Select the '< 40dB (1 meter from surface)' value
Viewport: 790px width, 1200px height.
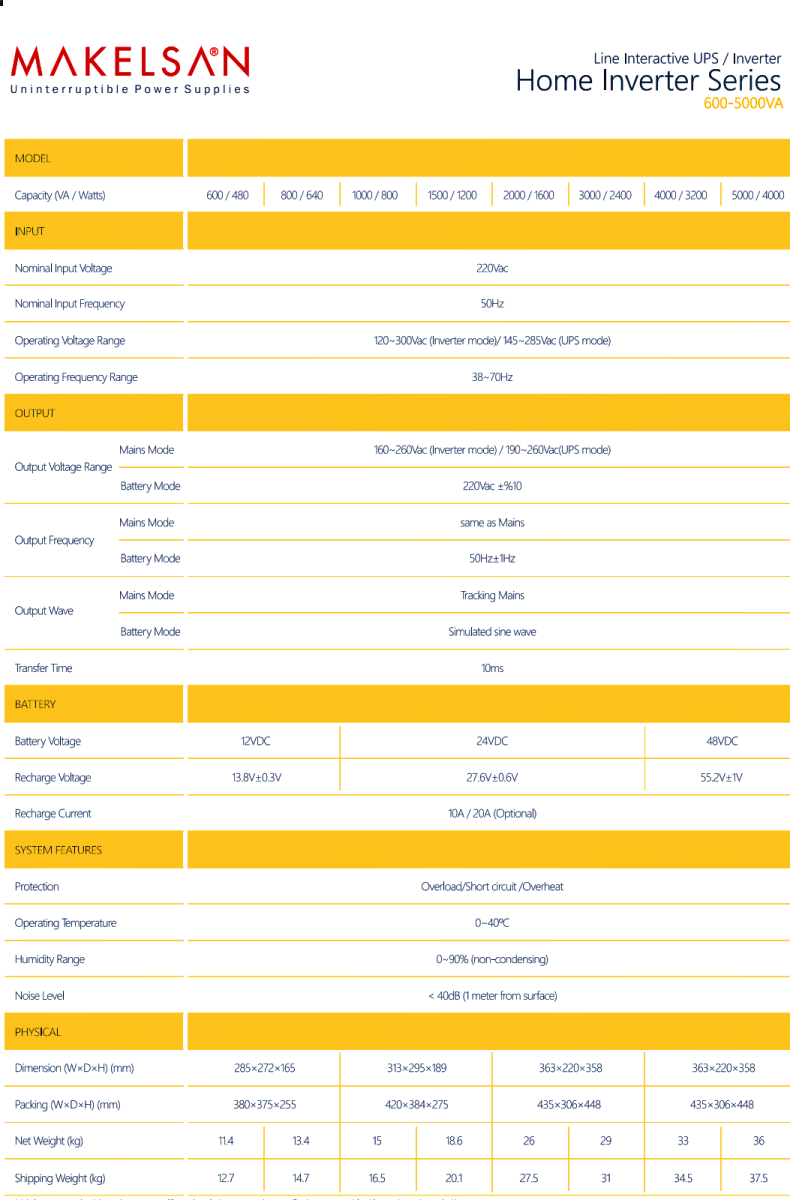click(492, 996)
